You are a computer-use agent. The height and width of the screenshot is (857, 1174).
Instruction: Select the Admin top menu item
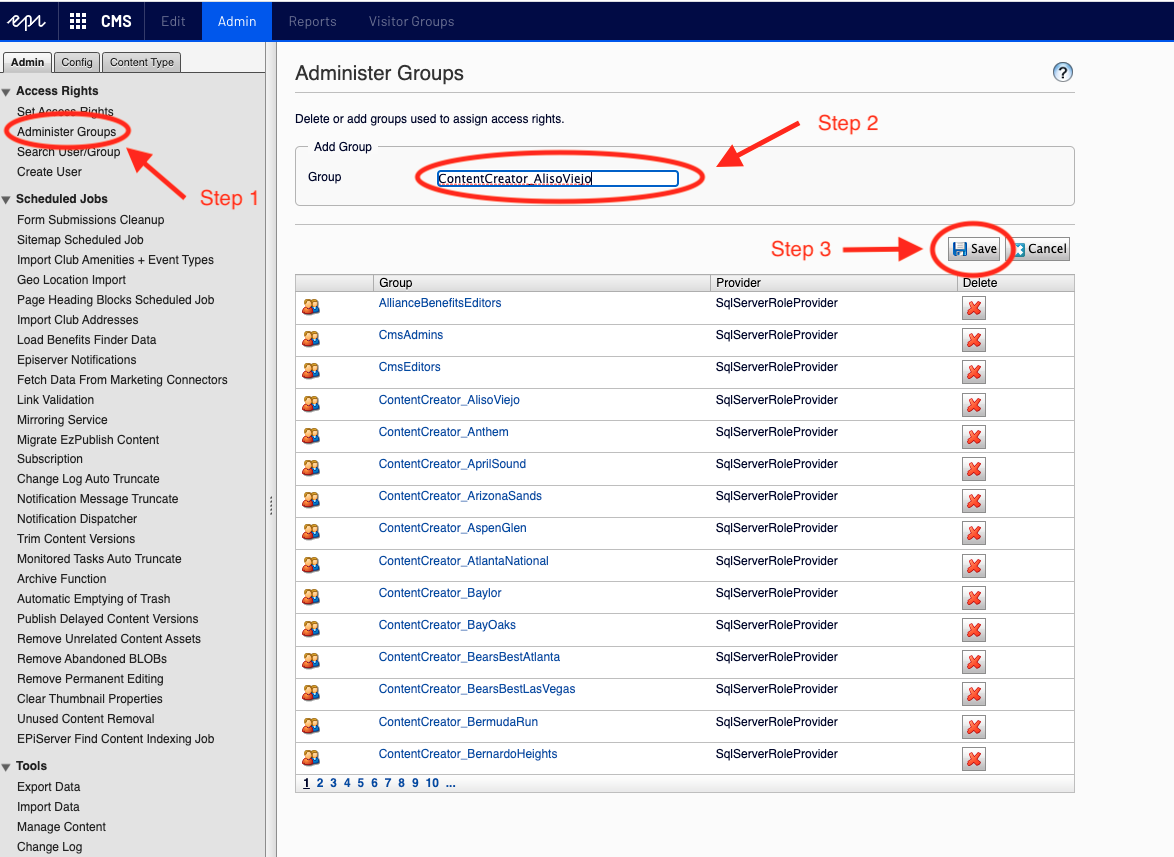click(237, 22)
